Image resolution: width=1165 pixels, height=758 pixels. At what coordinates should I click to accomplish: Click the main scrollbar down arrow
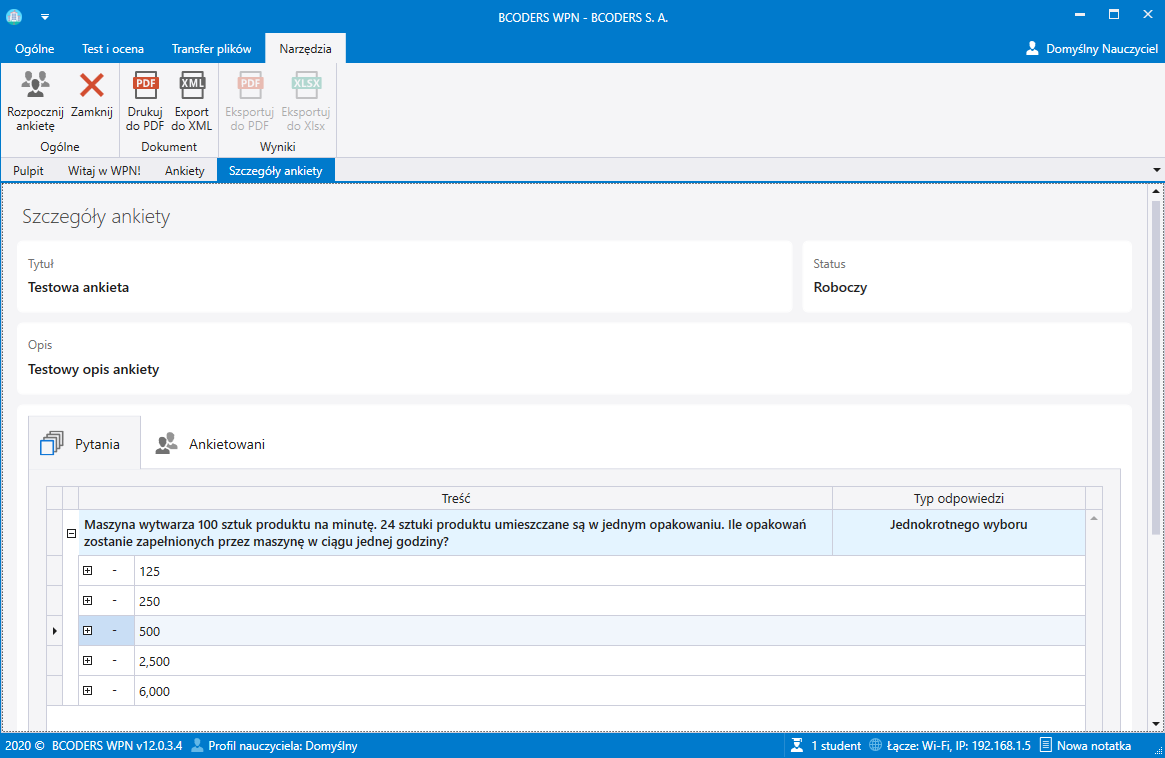point(1155,724)
